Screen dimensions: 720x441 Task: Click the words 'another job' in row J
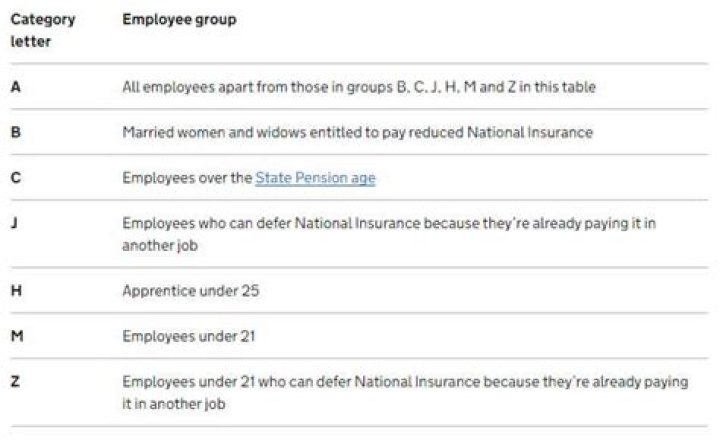160,245
